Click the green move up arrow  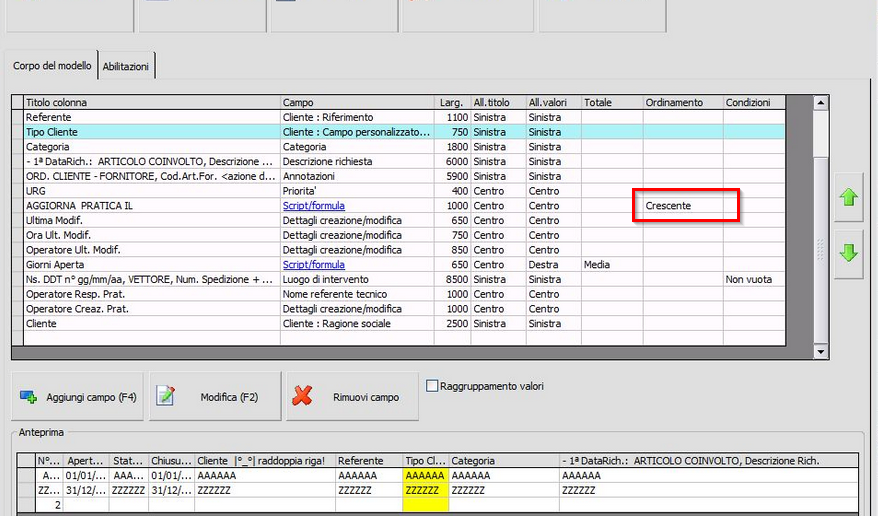848,198
